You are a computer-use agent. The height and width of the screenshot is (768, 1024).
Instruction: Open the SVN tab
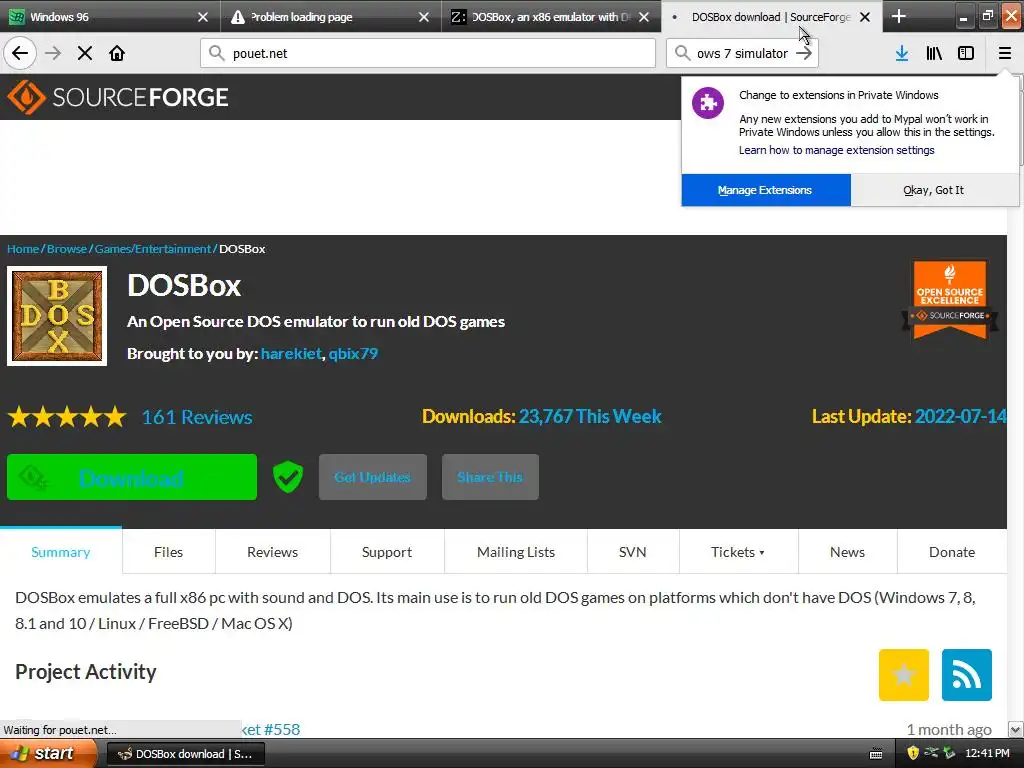point(633,552)
